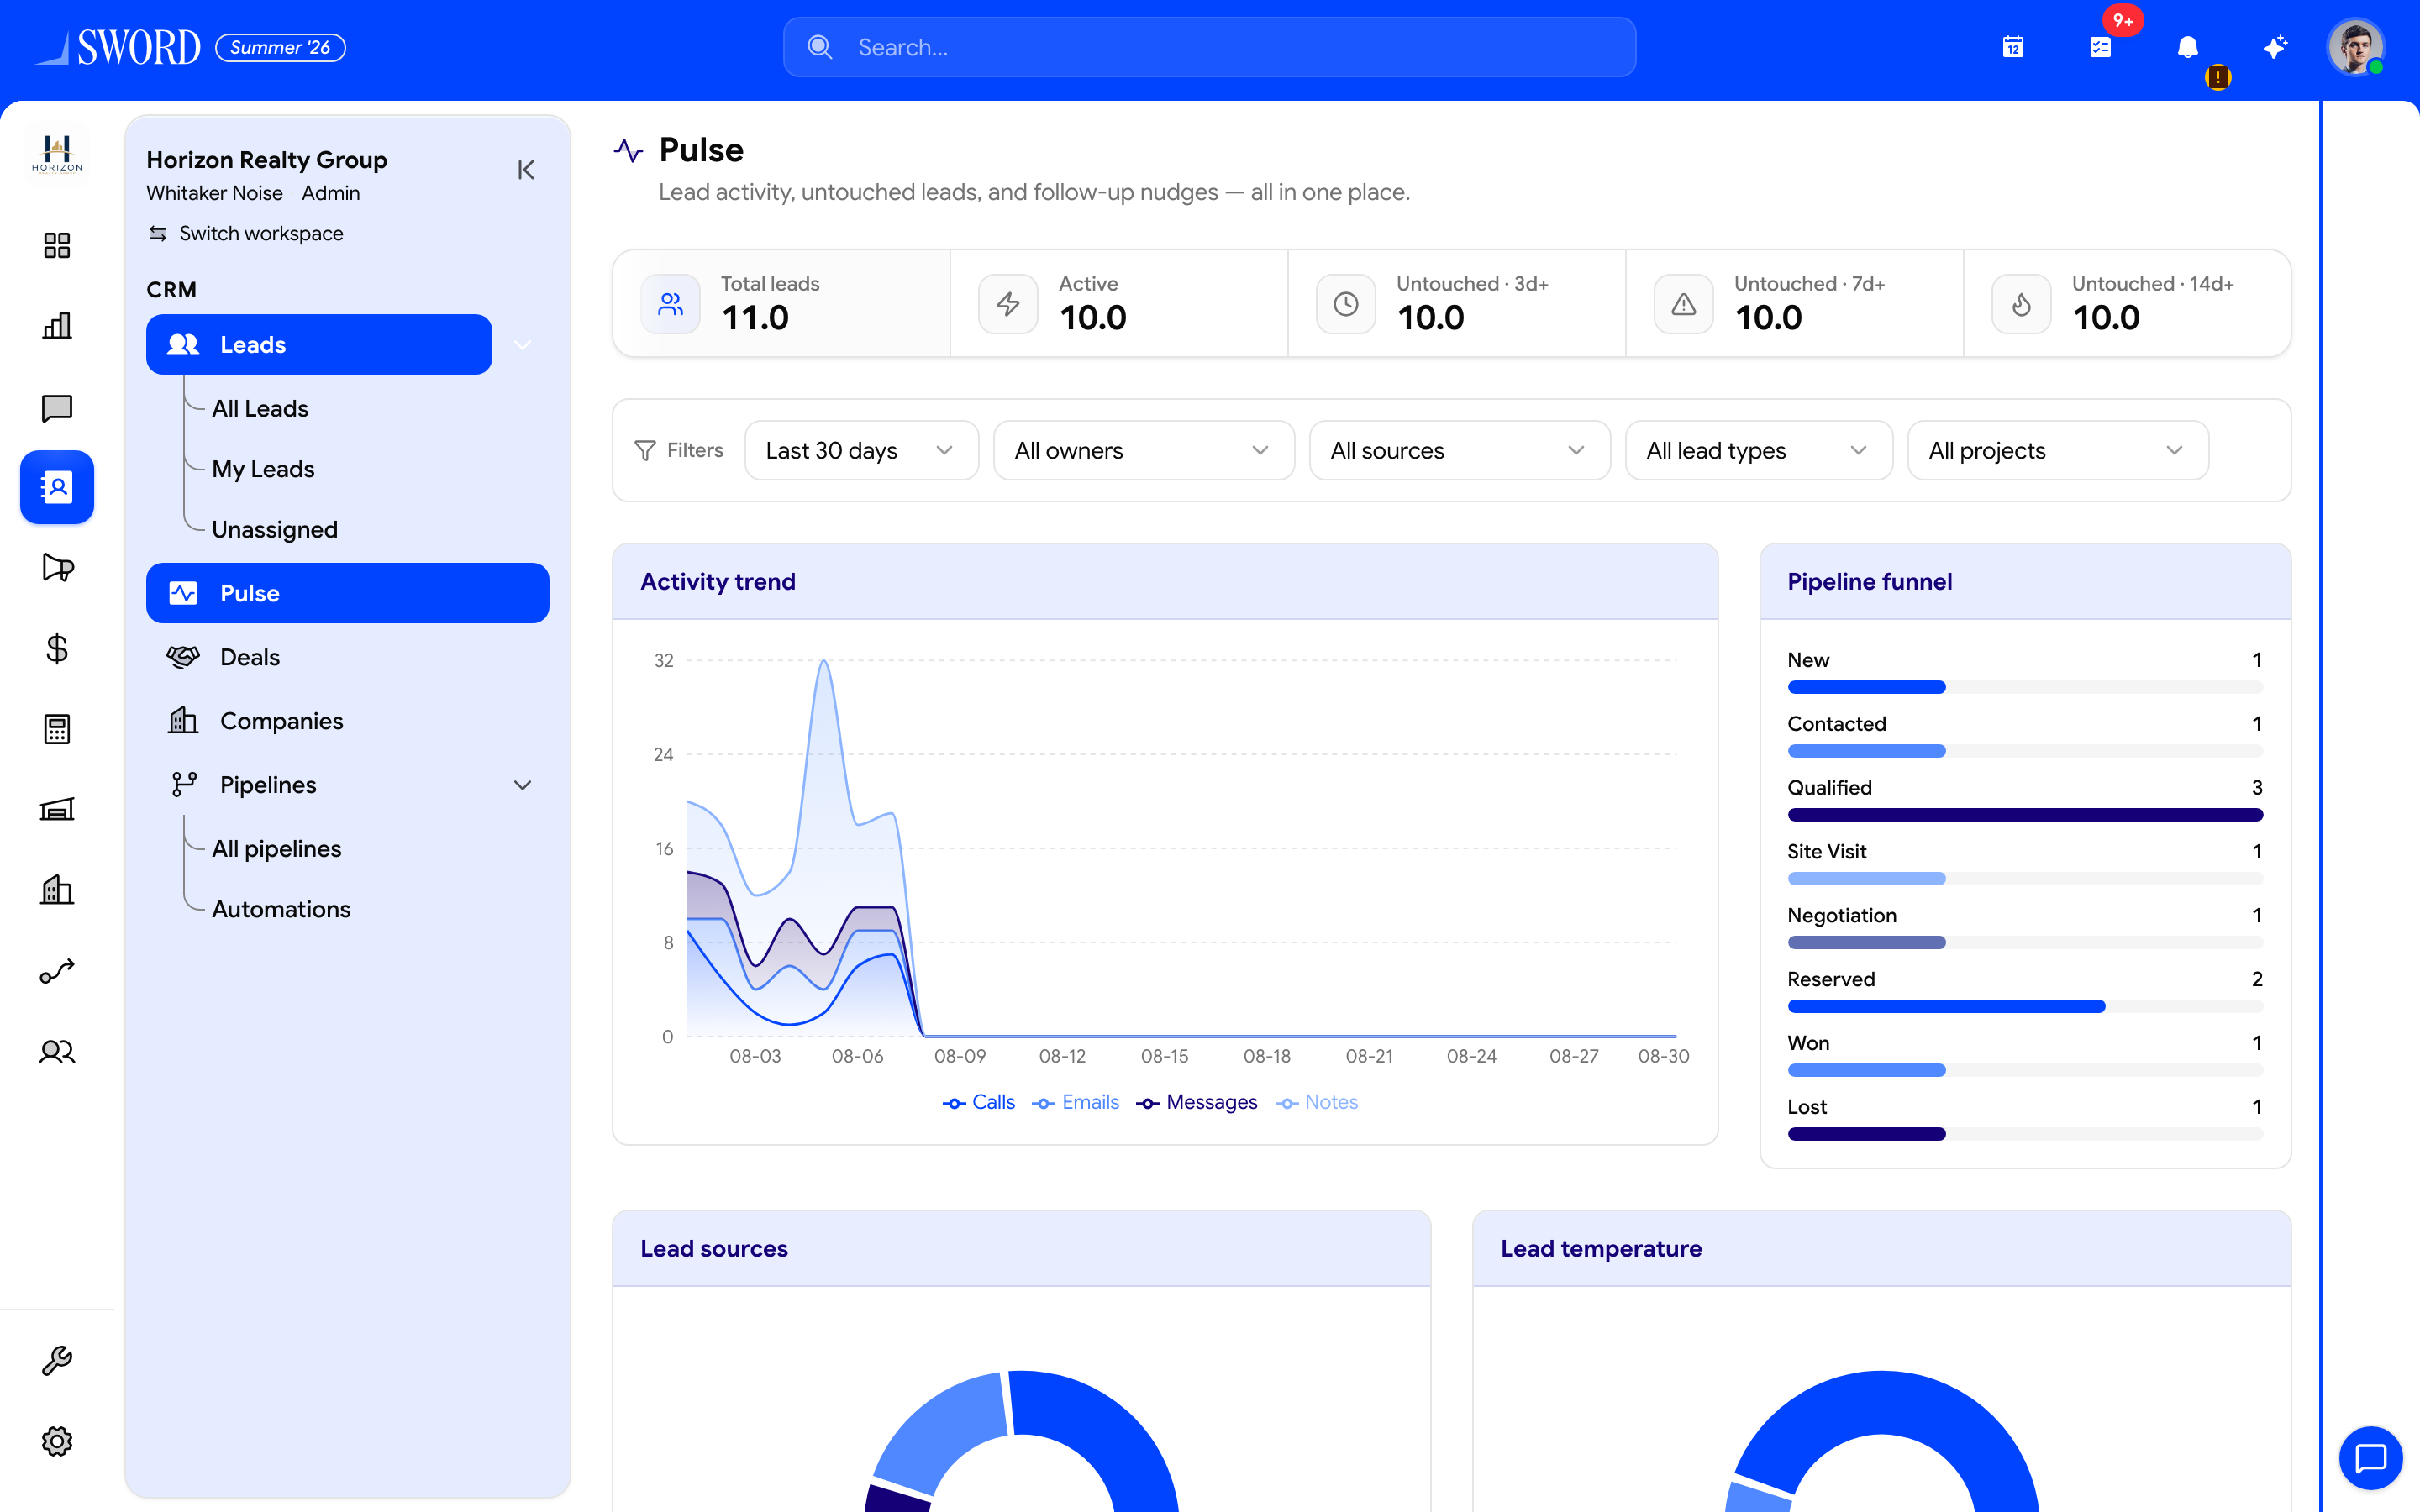
Task: Open Companies menu item
Action: pos(348,721)
